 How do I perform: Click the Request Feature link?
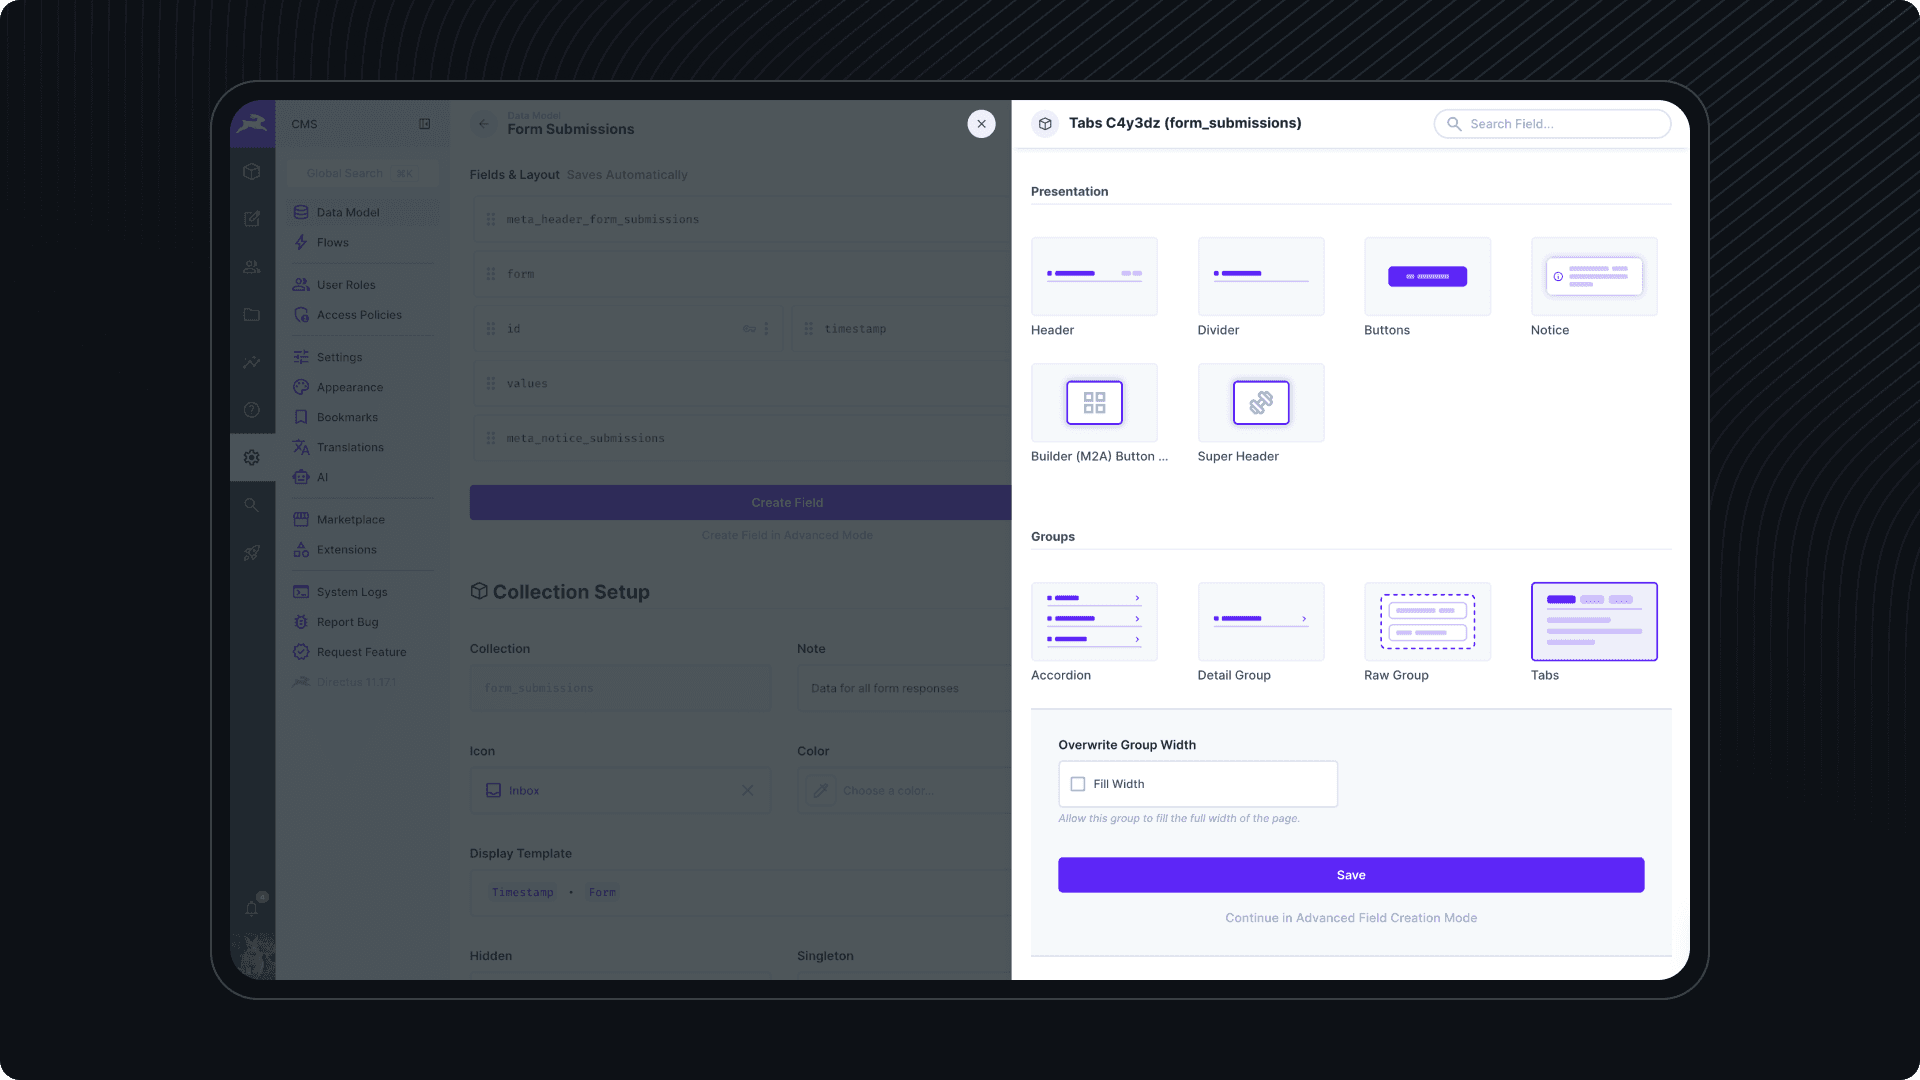coord(364,652)
